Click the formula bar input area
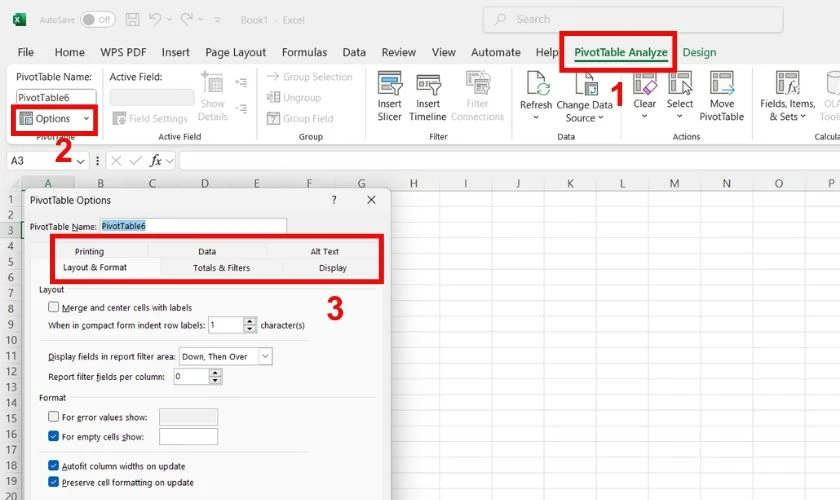The height and width of the screenshot is (500, 840). pyautogui.click(x=509, y=160)
